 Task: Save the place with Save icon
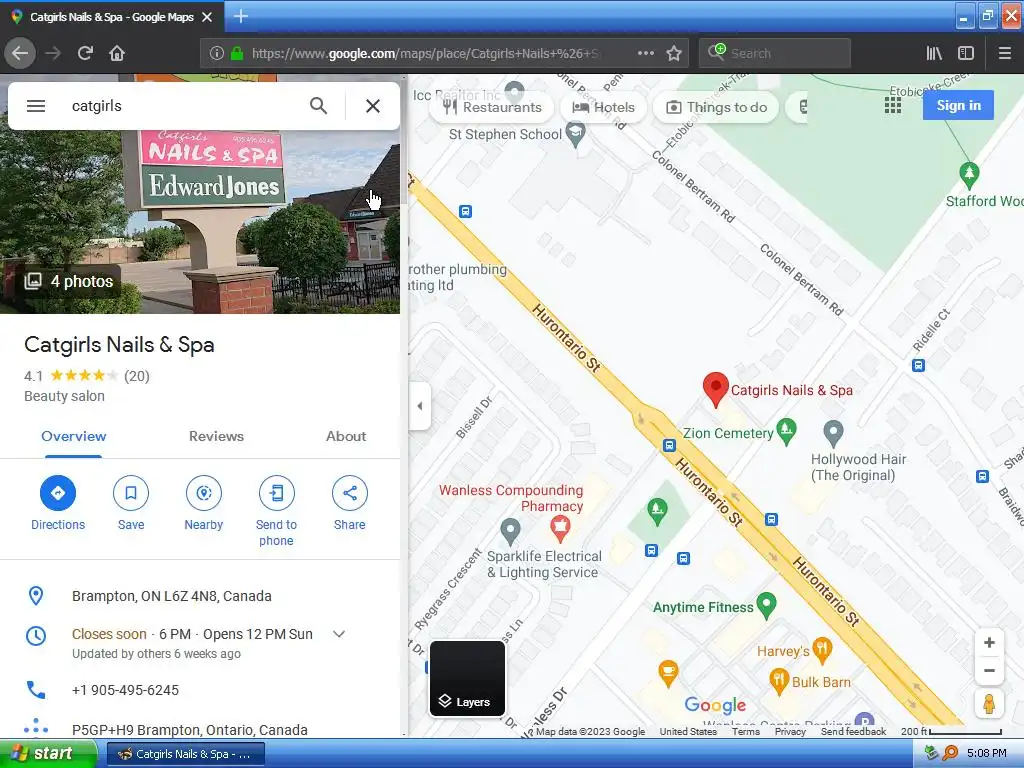tap(131, 493)
